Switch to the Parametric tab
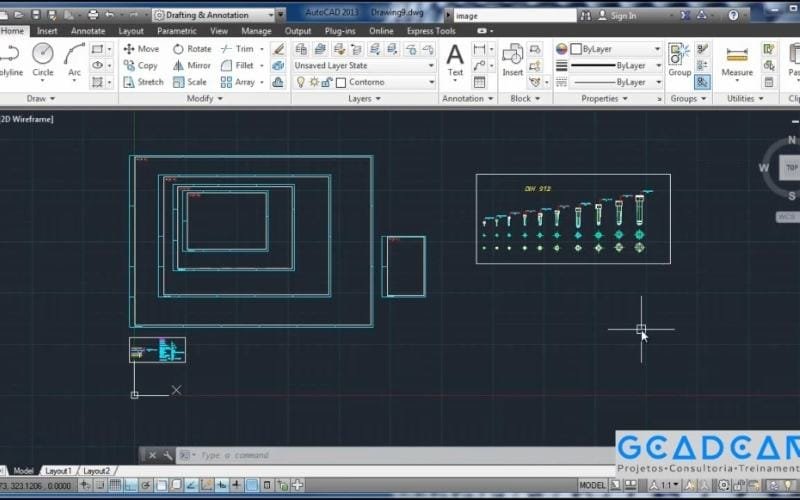The height and width of the screenshot is (500, 800). pos(177,31)
